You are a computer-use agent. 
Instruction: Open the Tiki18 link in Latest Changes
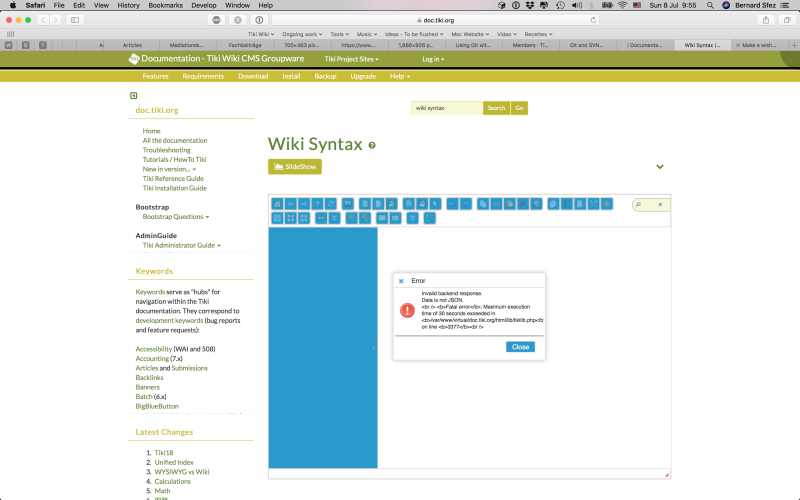164,453
